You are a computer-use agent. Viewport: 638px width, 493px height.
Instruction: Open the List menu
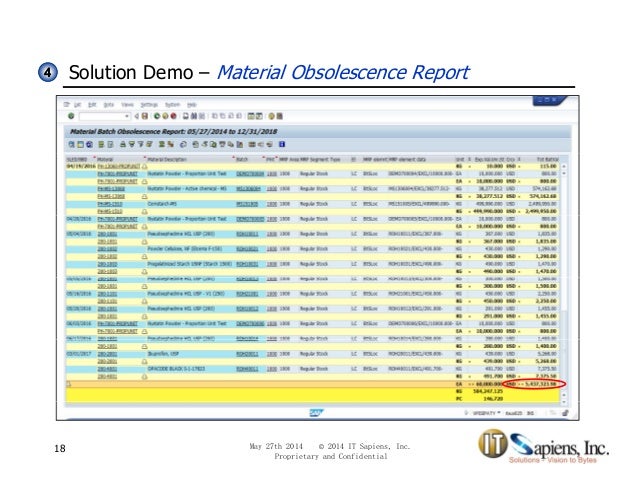tap(78, 105)
